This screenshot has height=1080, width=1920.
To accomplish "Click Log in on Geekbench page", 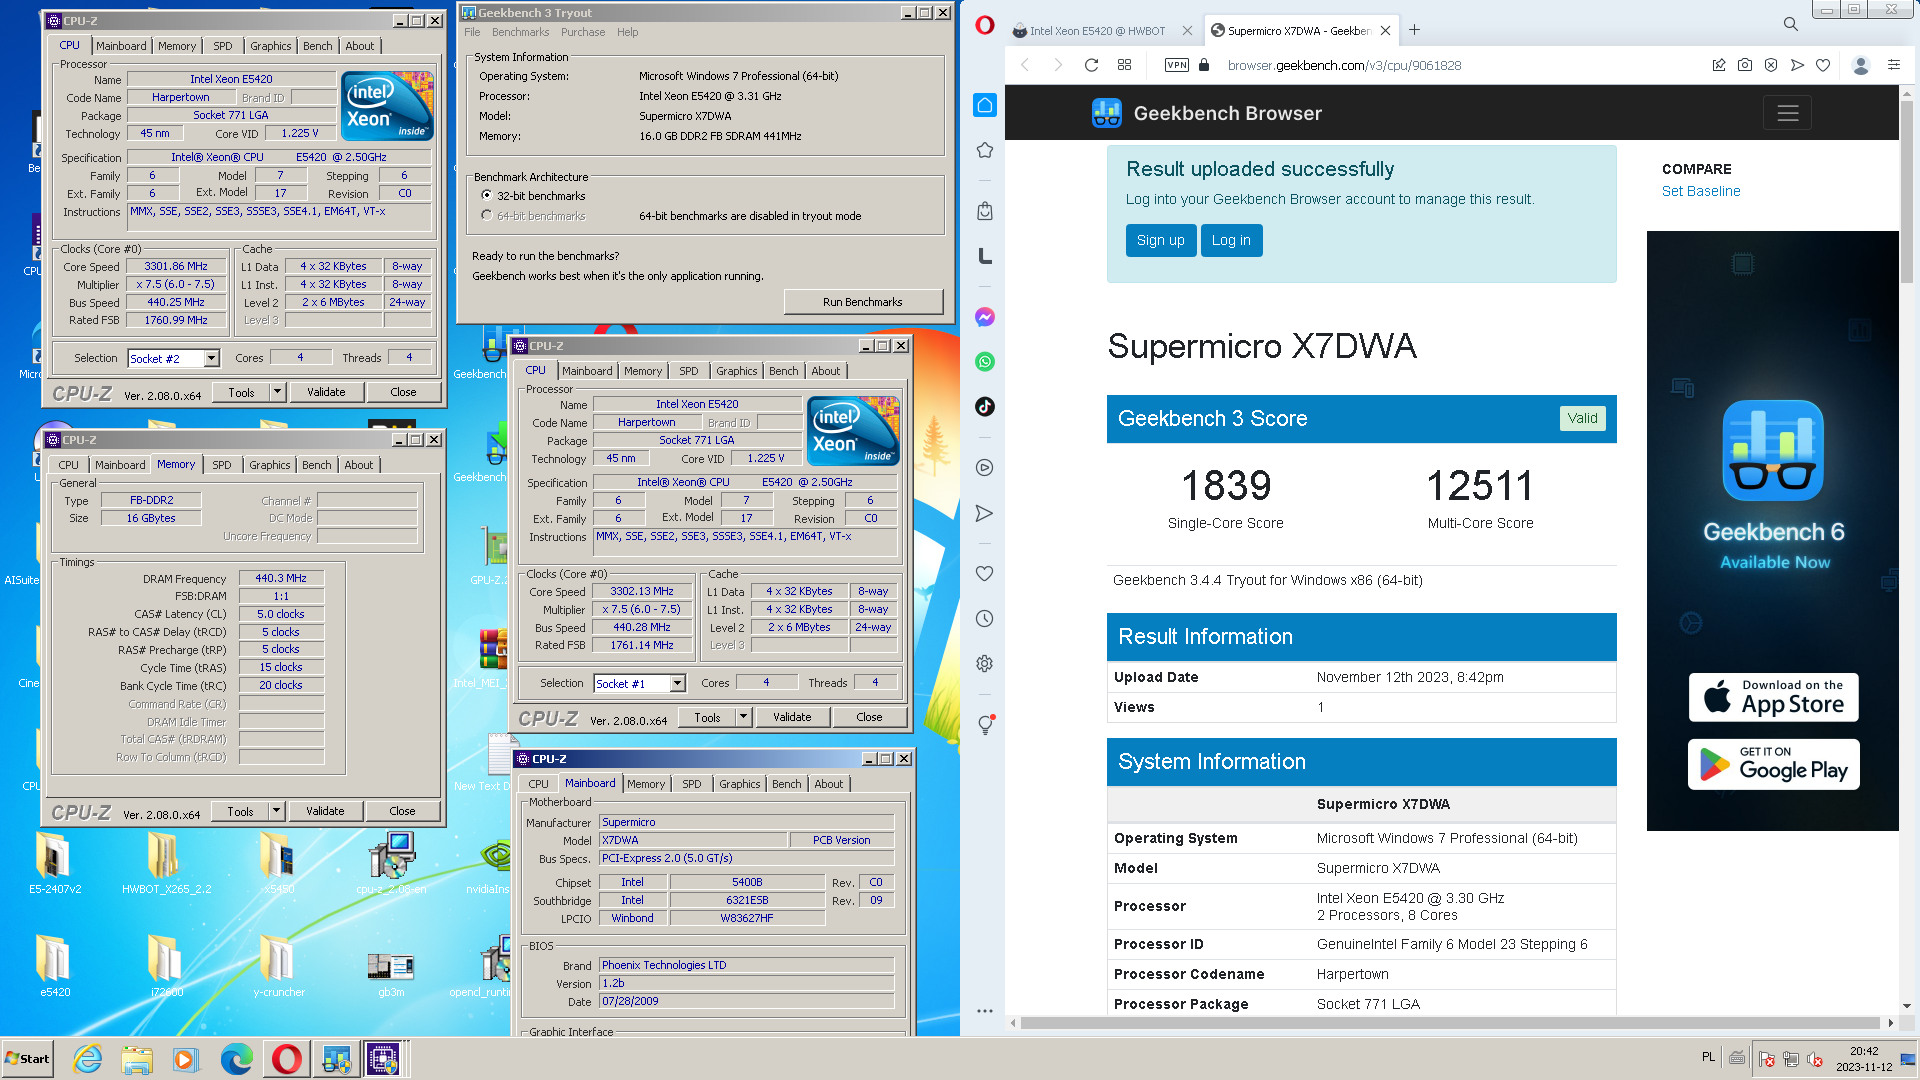I will [x=1231, y=240].
